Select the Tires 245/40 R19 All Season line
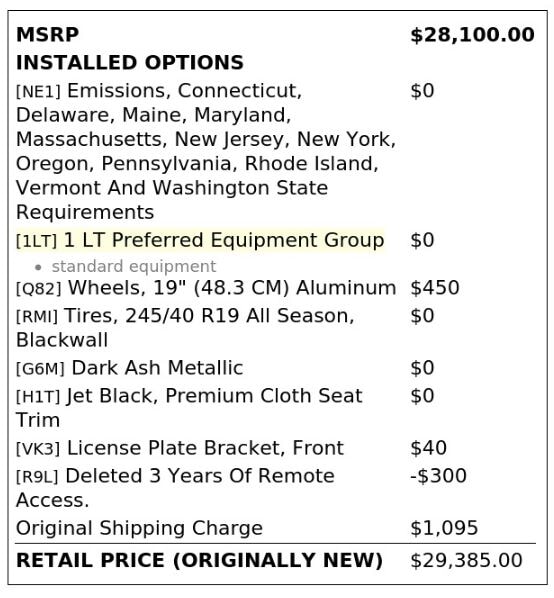Screen dimensions: 554x598 click(x=185, y=328)
